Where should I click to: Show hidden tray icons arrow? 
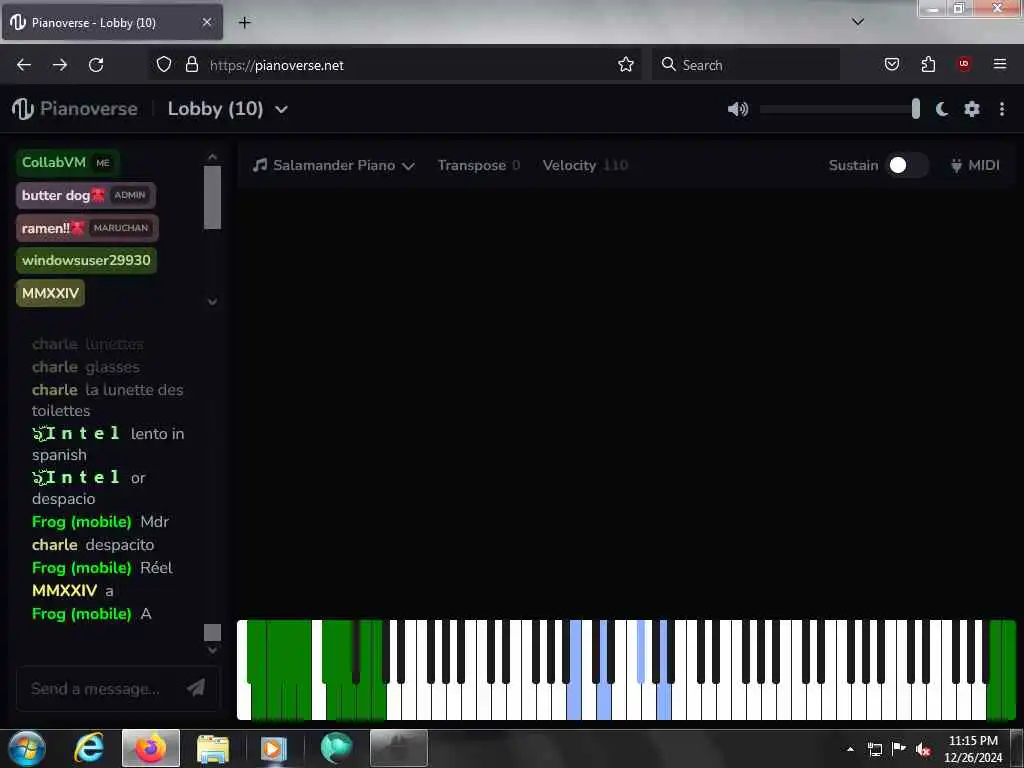[x=850, y=749]
